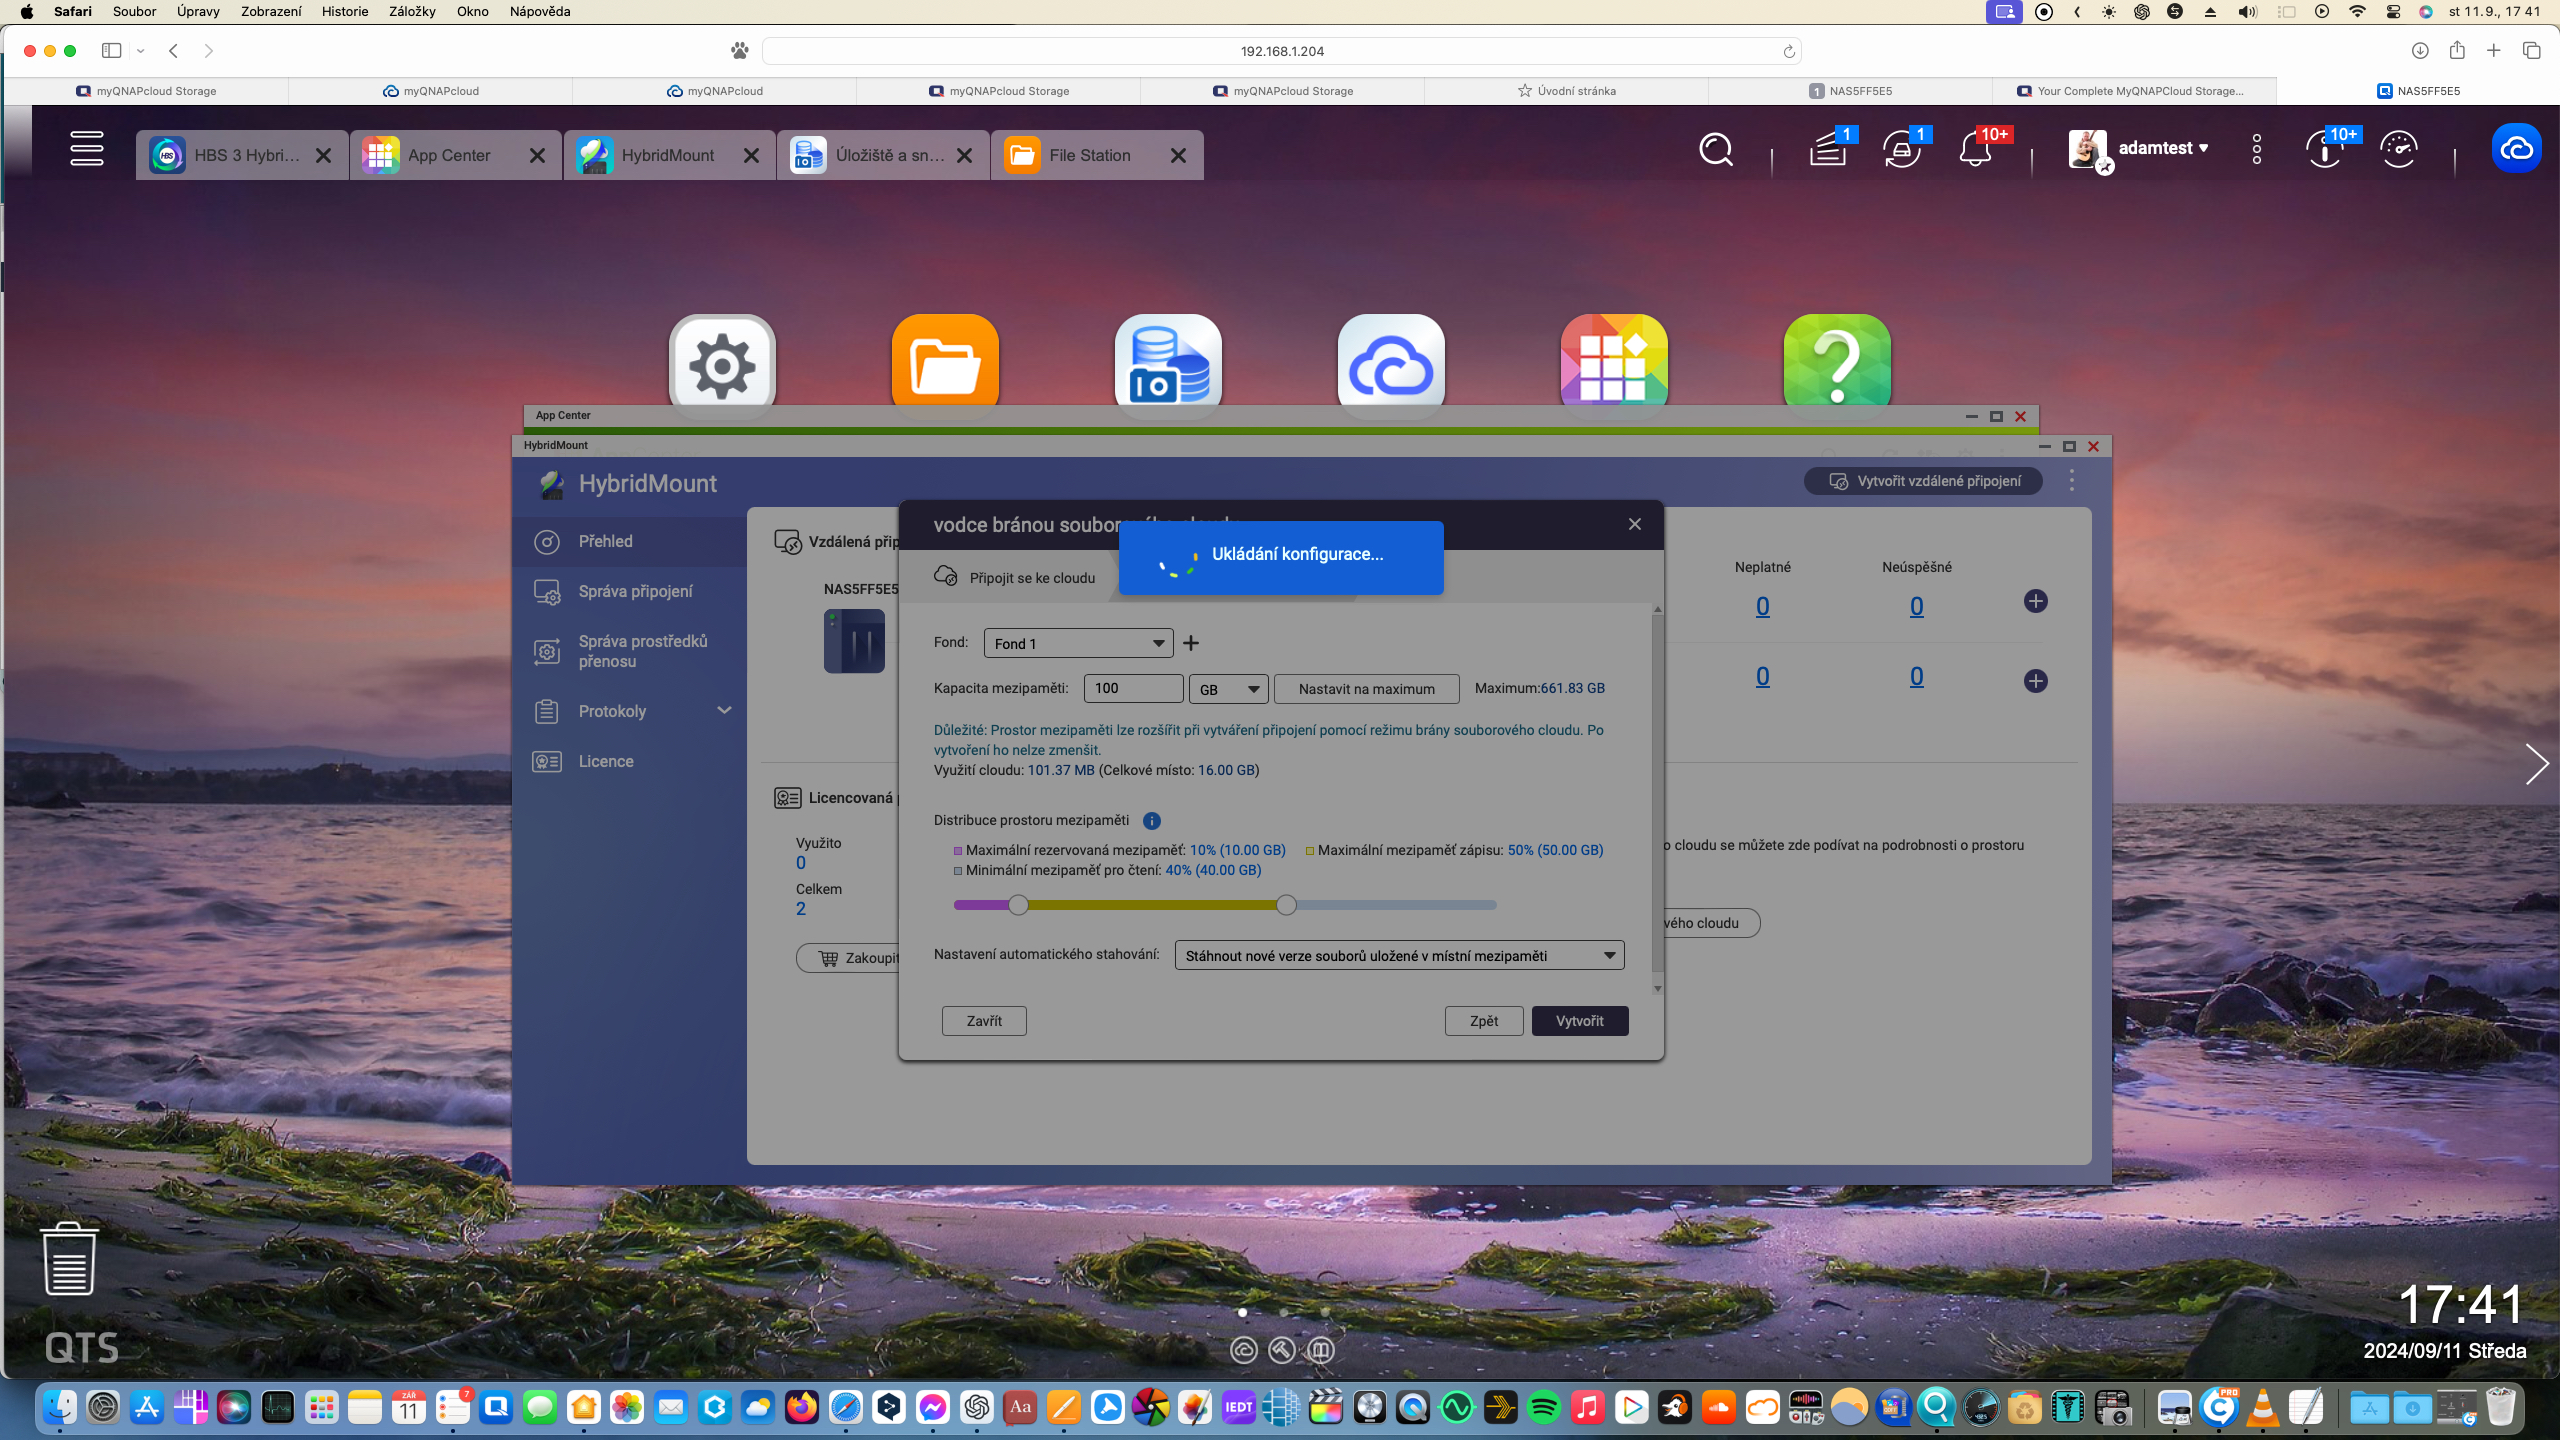Expand the automatic download settings dropdown
Viewport: 2560px width, 1440px height.
pyautogui.click(x=1399, y=956)
